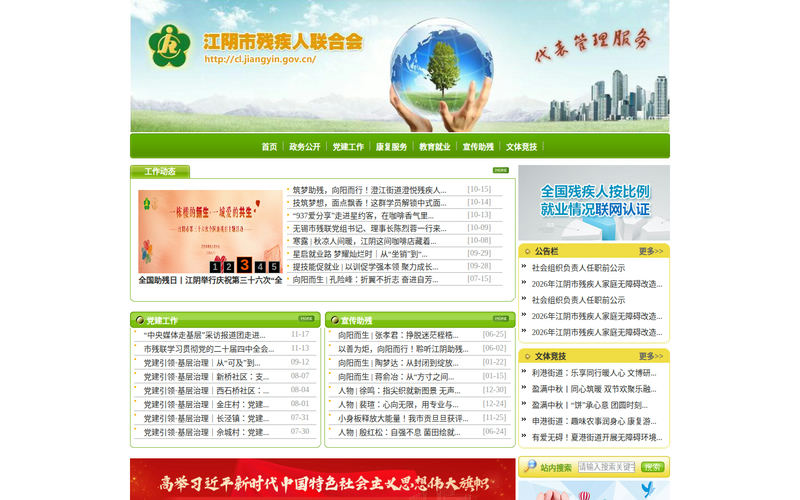
Task: Open news 筑梦助残，向阳而行！澄江街道
Action: pyautogui.click(x=369, y=190)
